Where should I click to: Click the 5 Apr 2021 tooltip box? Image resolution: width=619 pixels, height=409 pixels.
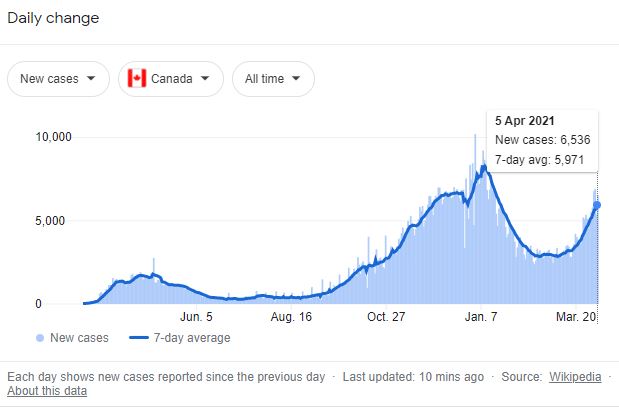[x=540, y=140]
